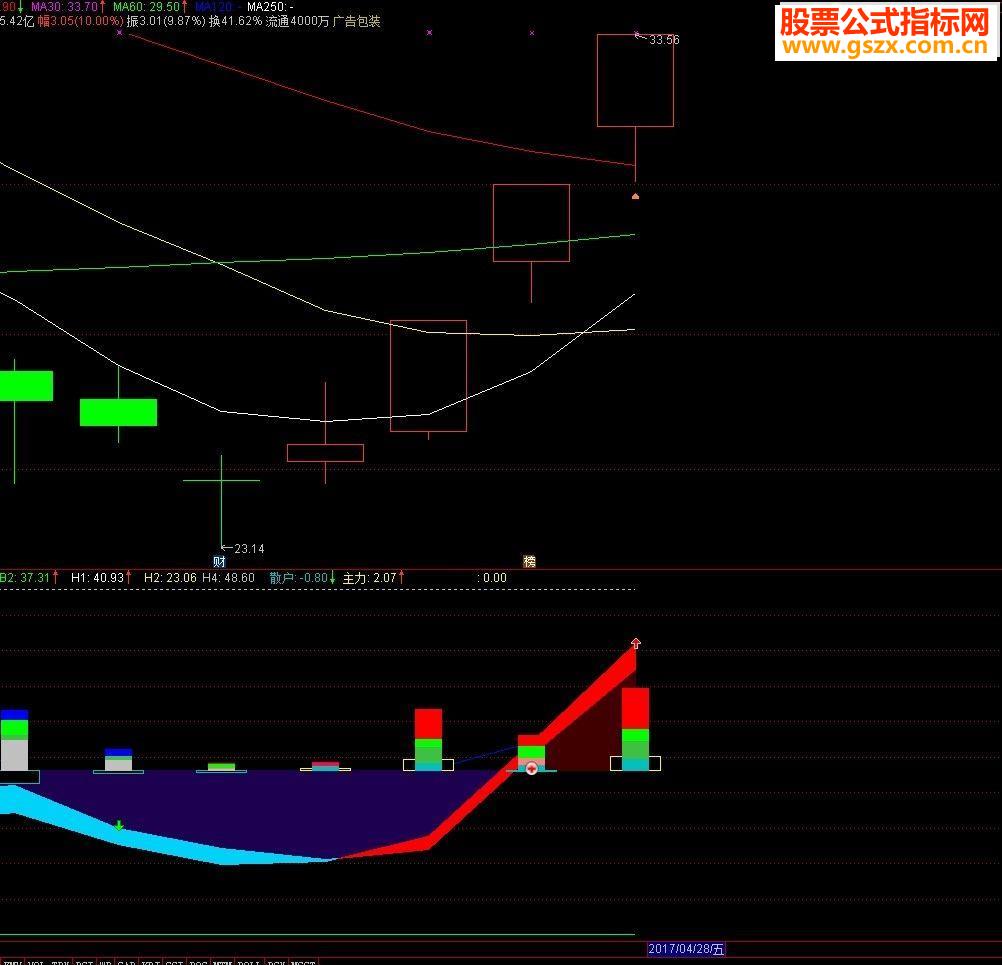Click the 振3.01(9.87%) amplitude readout

point(166,21)
